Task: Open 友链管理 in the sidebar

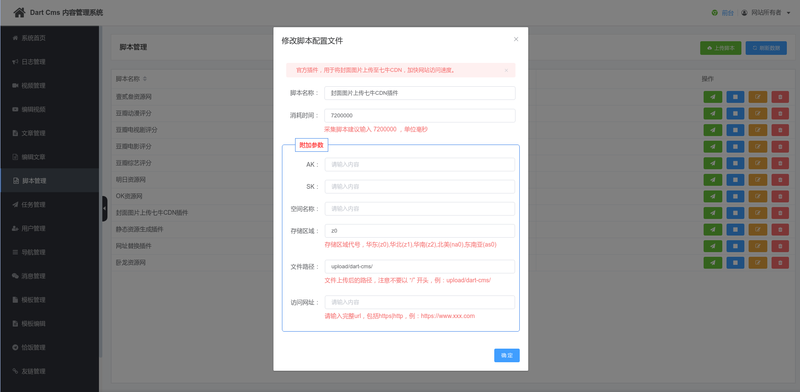Action: 49,371
